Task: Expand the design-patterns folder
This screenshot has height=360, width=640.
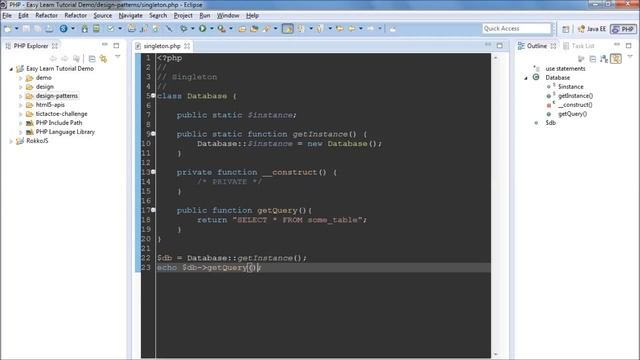Action: click(x=20, y=96)
